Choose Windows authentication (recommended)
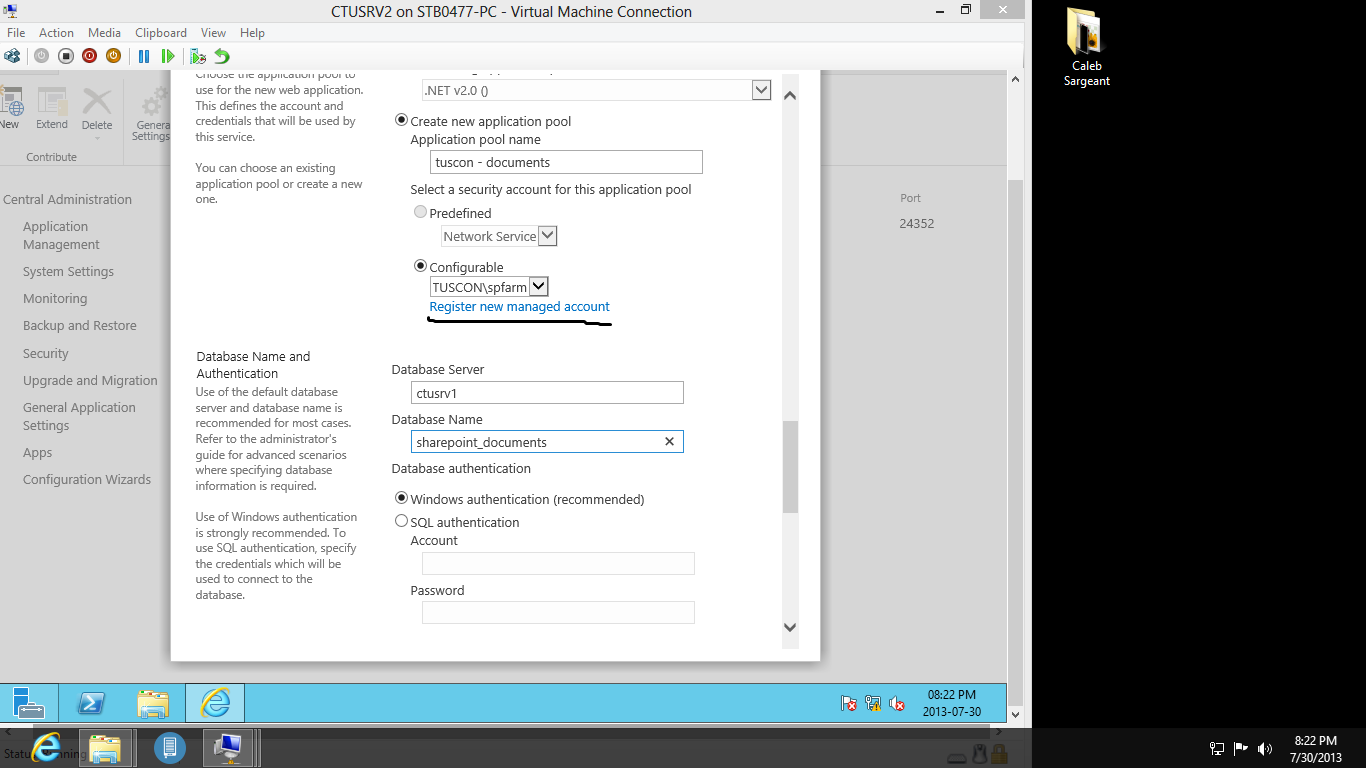 pyautogui.click(x=402, y=497)
